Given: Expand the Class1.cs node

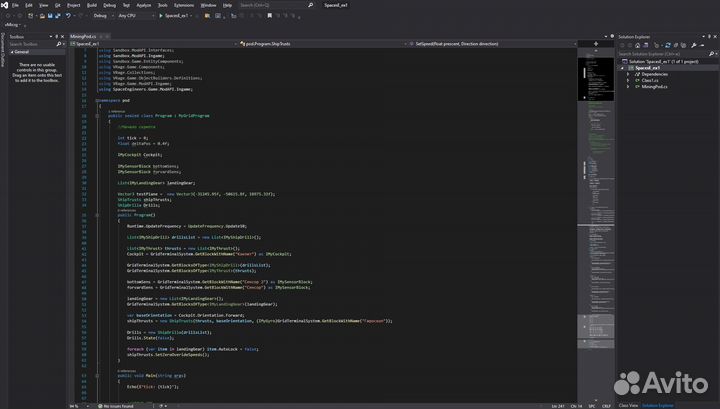Looking at the screenshot, I should tap(628, 80).
